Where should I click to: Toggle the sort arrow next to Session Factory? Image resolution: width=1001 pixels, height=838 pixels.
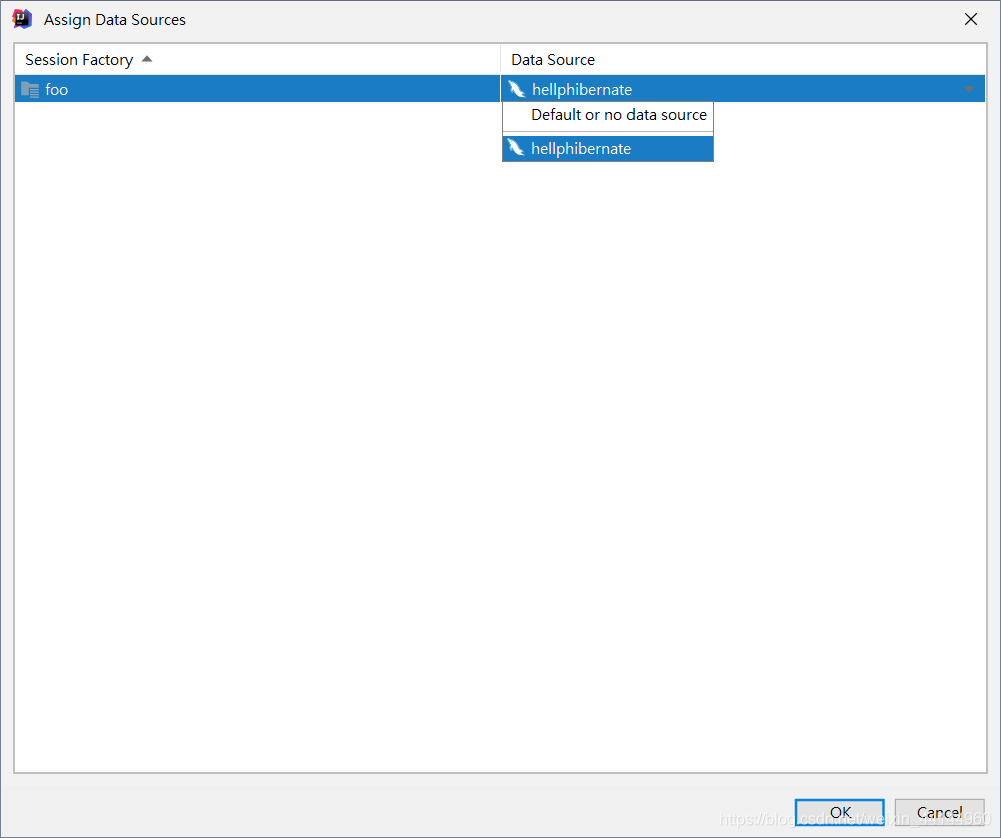pyautogui.click(x=147, y=59)
